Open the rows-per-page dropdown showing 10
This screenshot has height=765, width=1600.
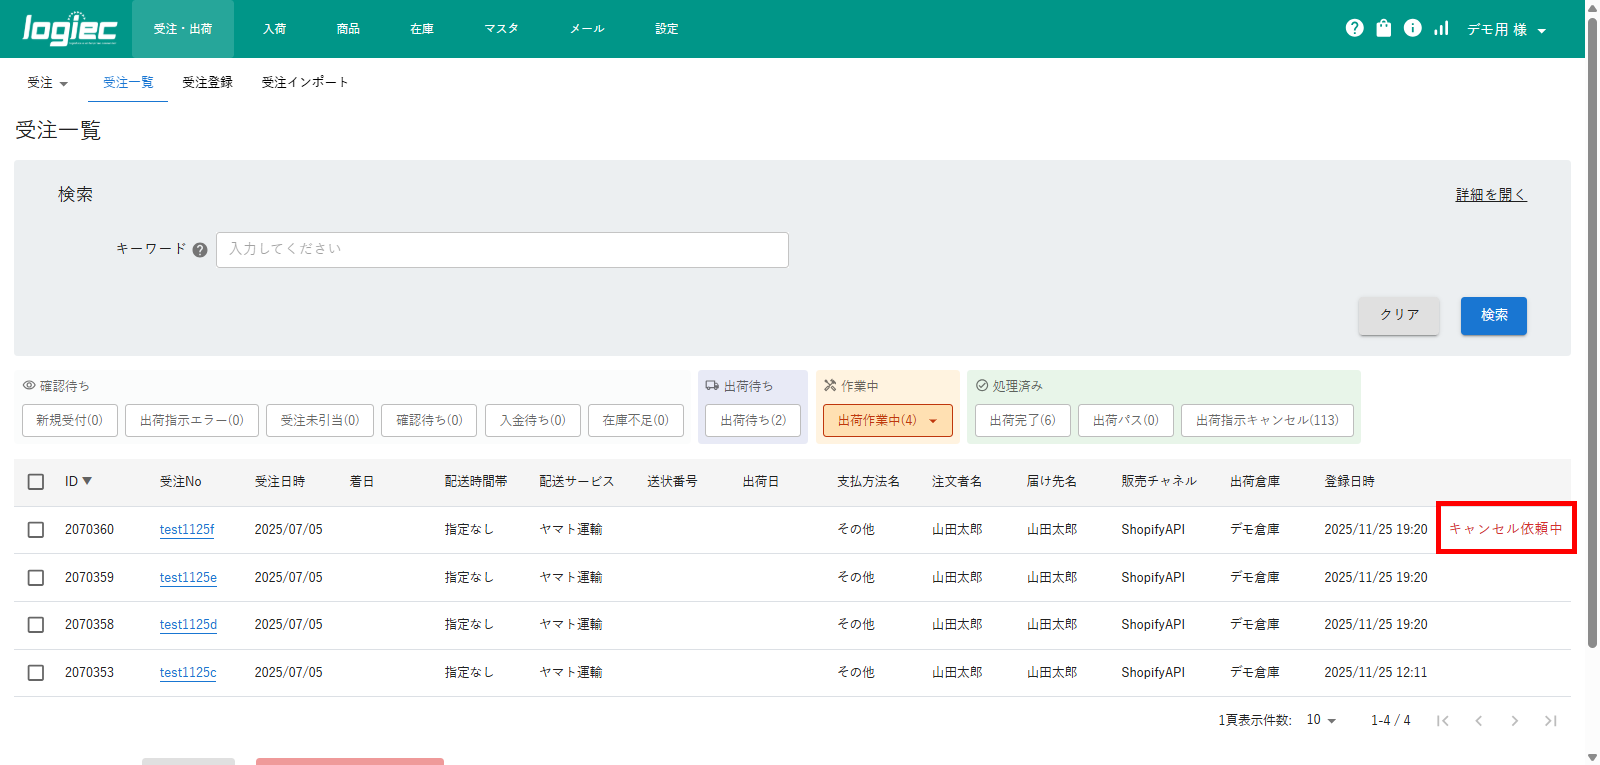click(1321, 720)
